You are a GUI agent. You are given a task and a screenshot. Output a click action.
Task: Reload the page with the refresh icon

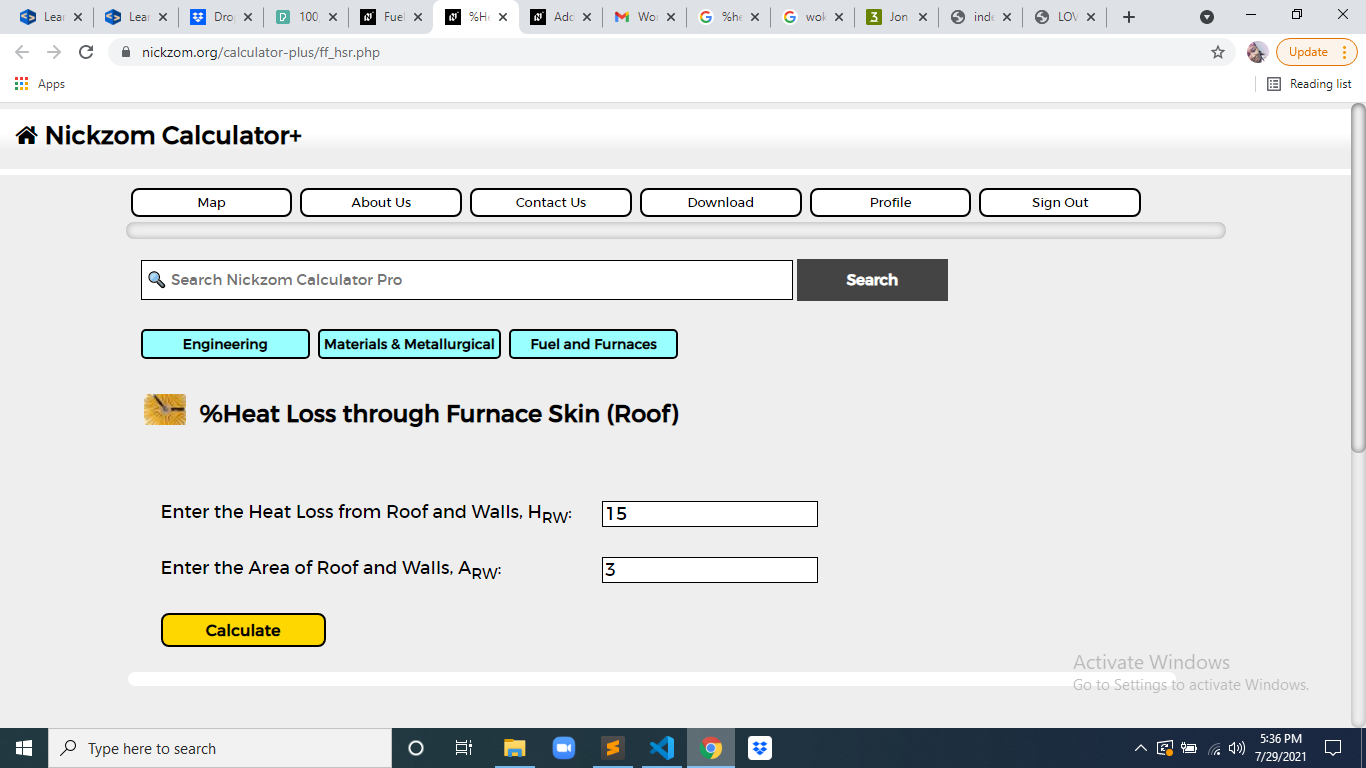[x=86, y=52]
